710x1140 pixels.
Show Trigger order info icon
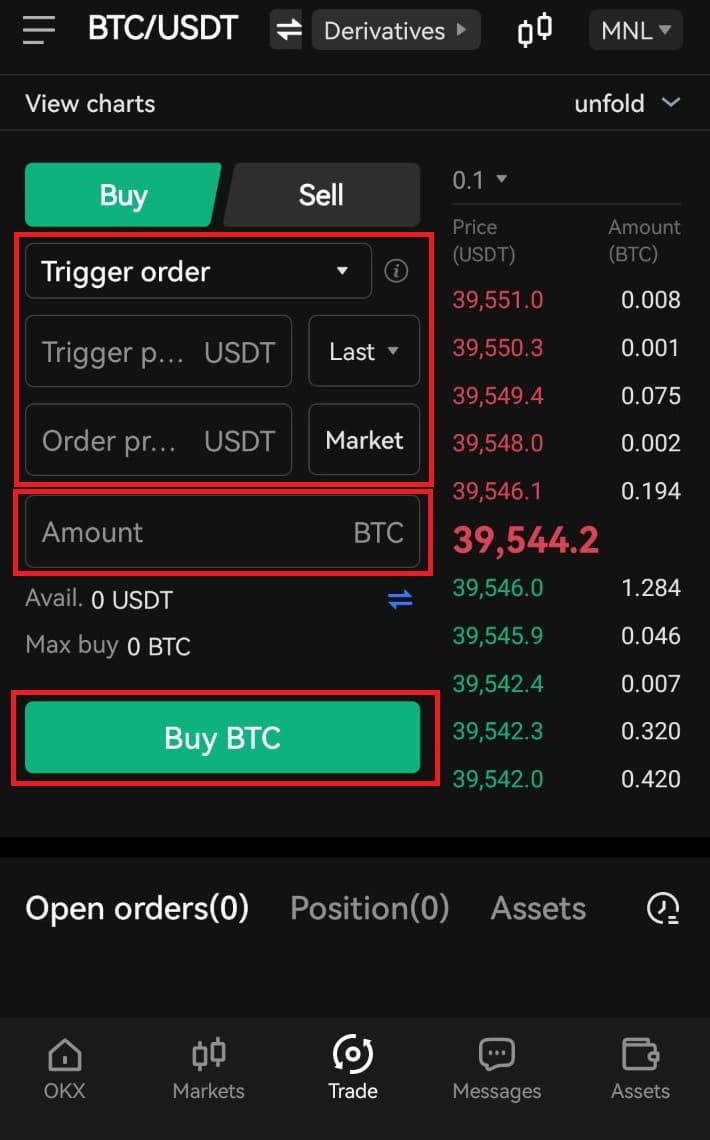tap(396, 271)
